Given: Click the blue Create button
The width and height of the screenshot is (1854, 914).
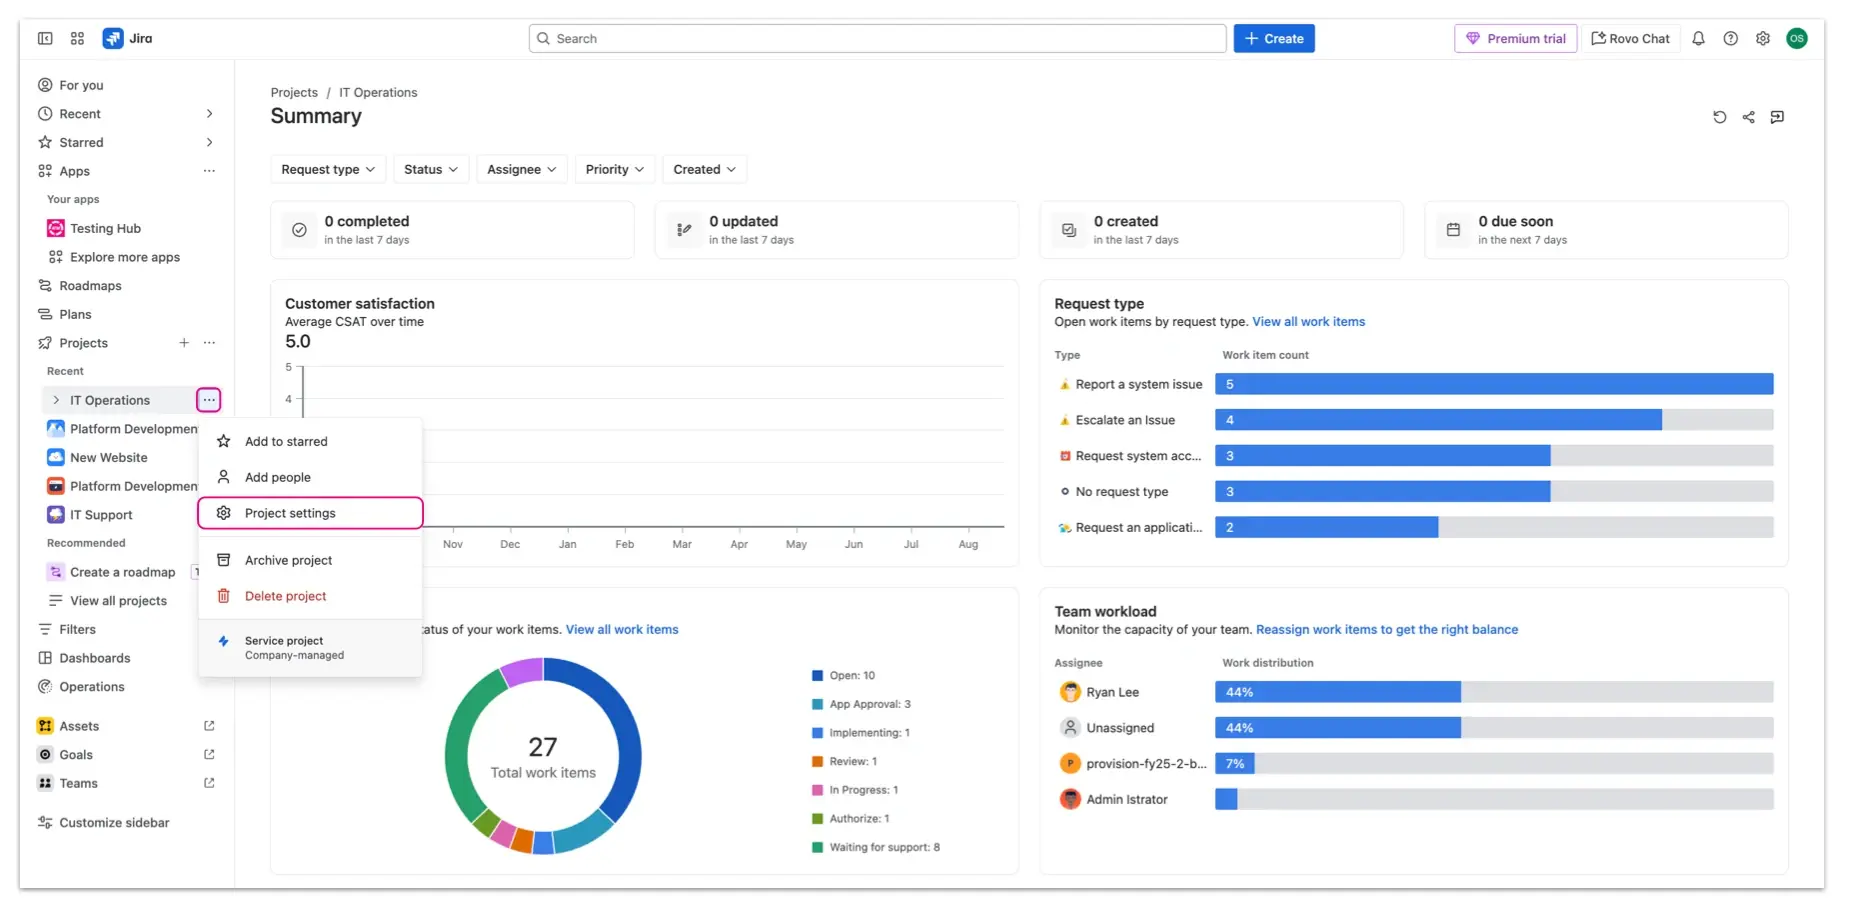Looking at the screenshot, I should (1273, 38).
